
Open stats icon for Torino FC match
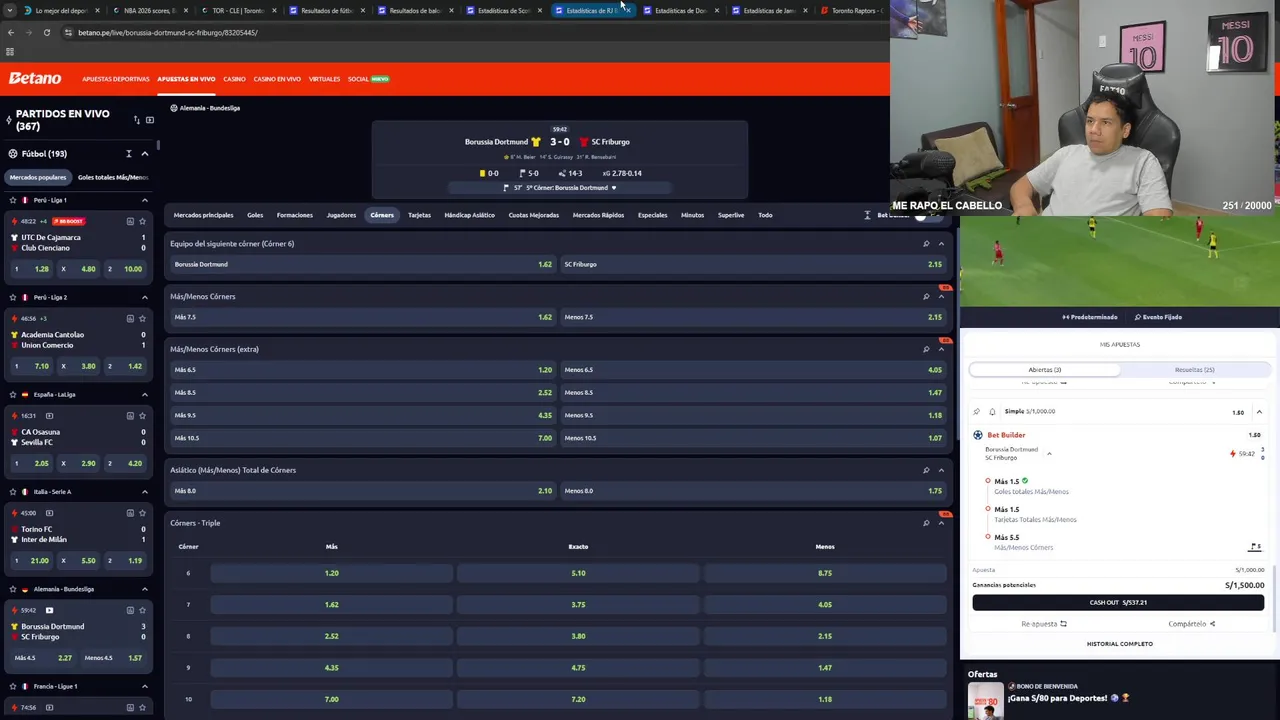point(130,513)
